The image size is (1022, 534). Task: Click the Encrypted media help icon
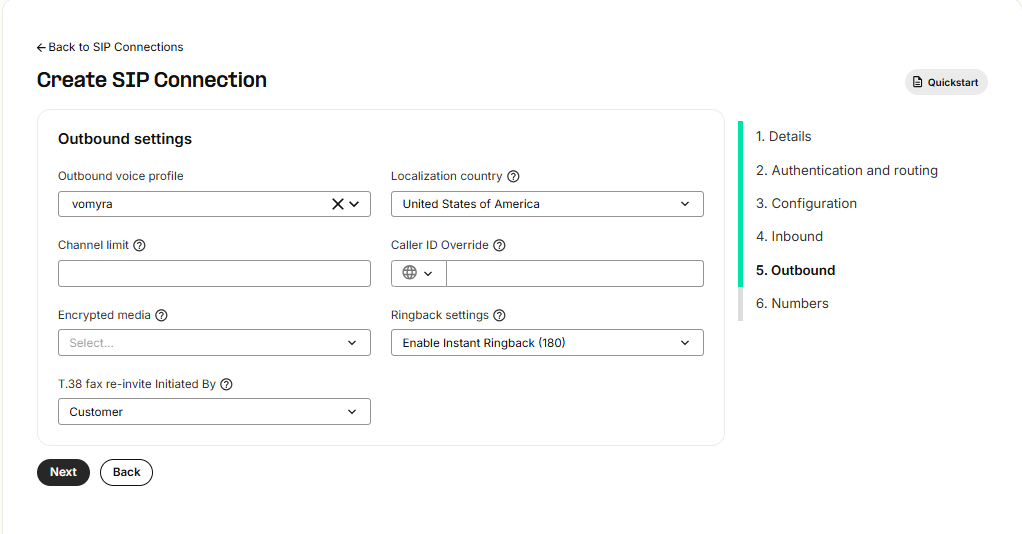click(162, 315)
